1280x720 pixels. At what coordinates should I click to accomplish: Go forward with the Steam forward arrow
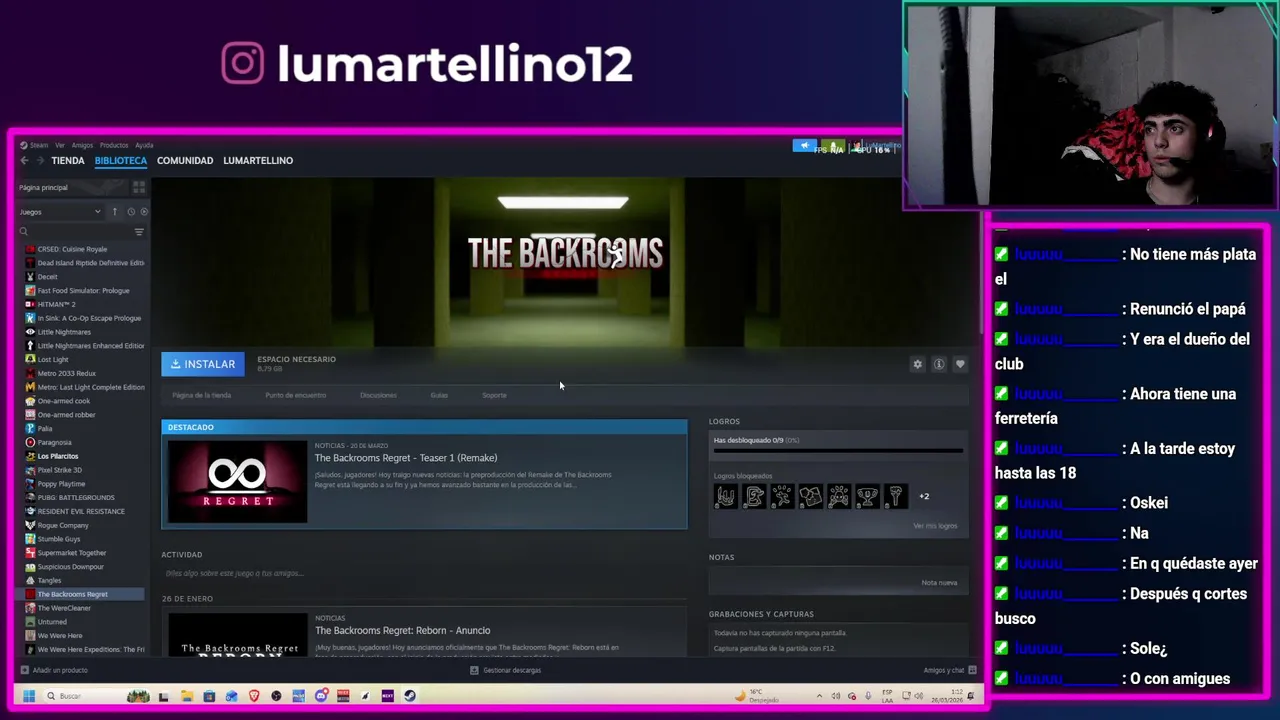pyautogui.click(x=40, y=160)
